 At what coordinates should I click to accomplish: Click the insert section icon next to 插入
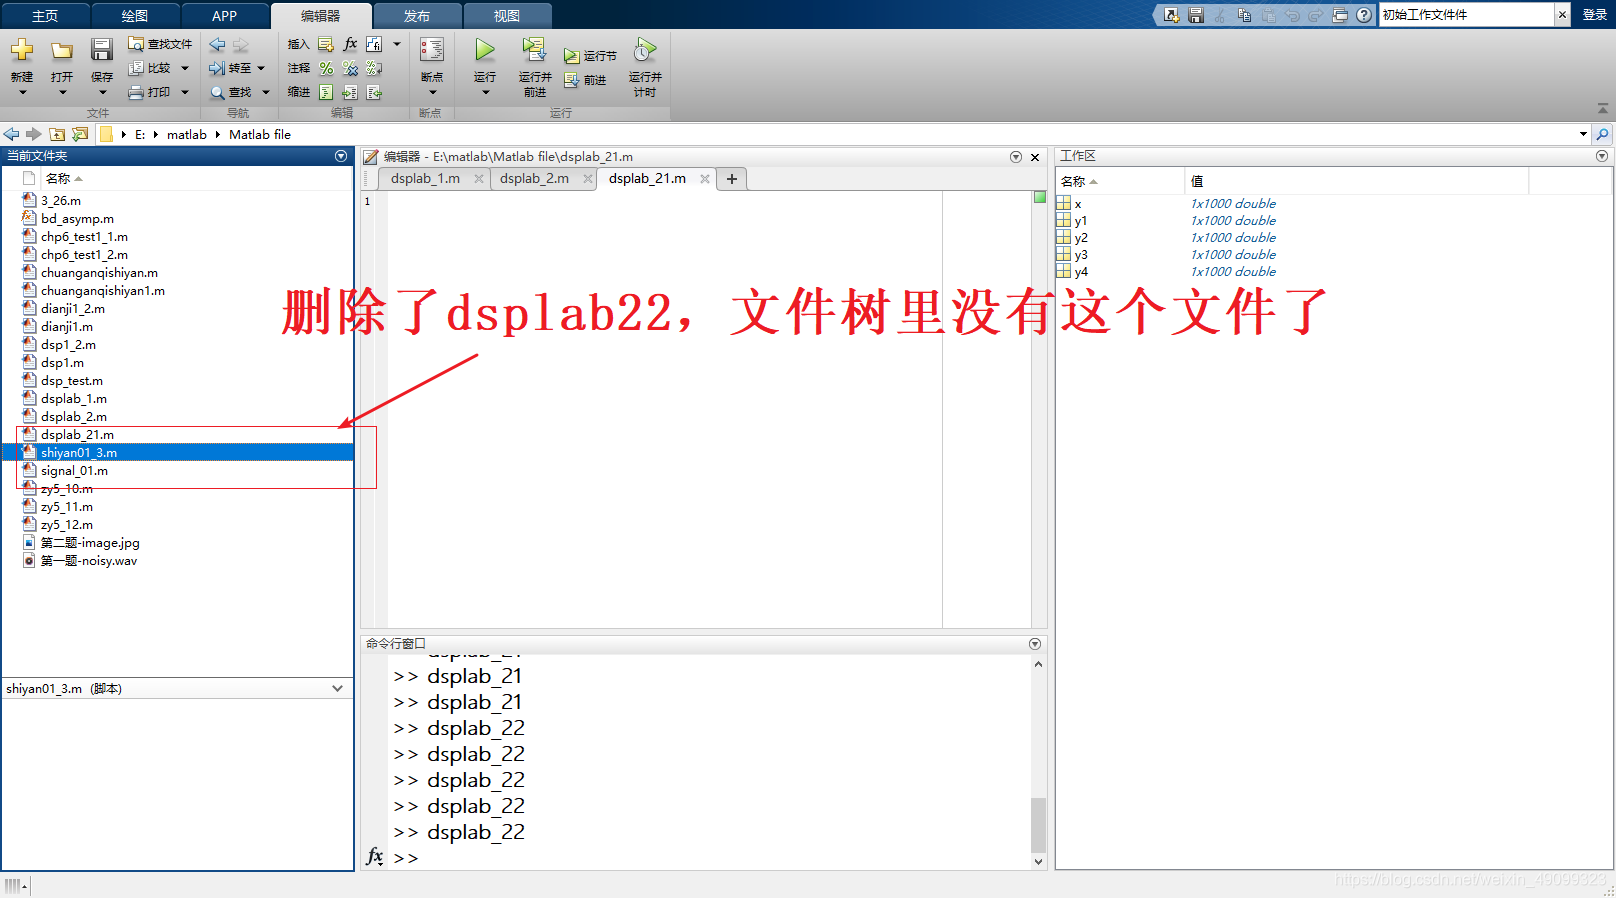[x=326, y=44]
